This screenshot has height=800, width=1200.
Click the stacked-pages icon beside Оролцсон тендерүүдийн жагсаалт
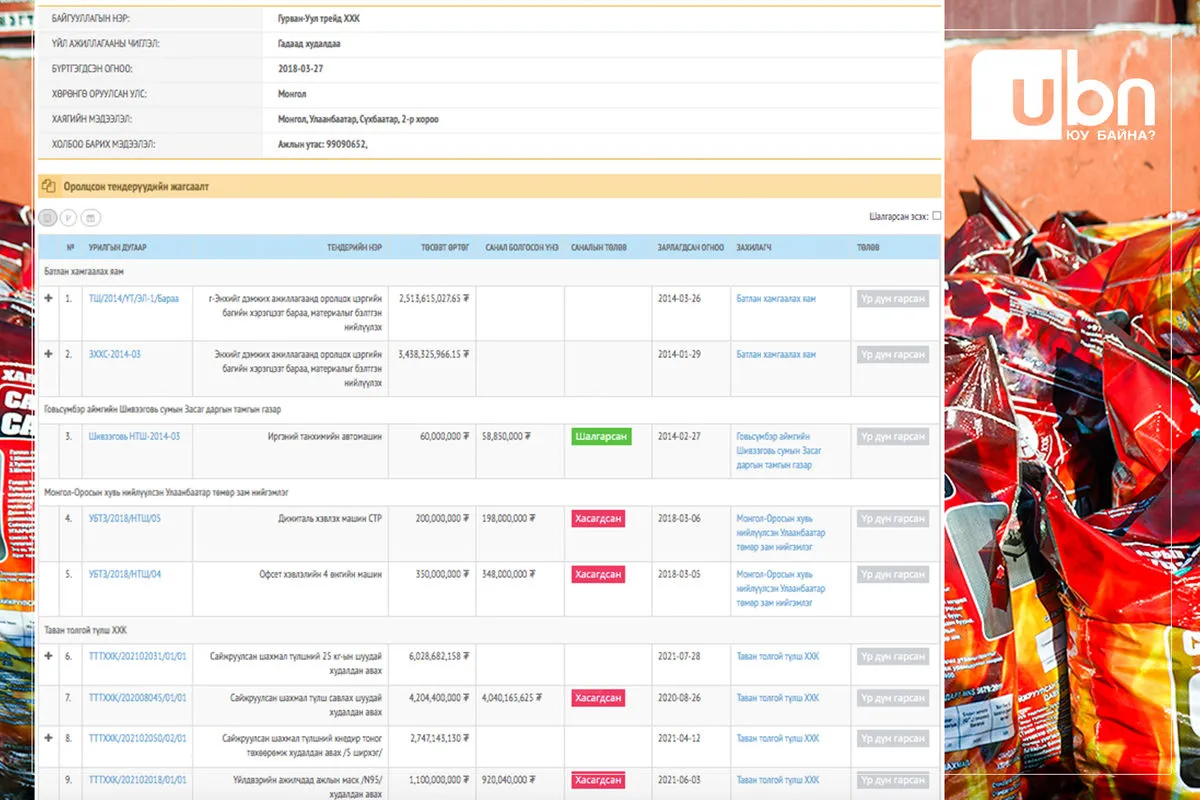[49, 186]
